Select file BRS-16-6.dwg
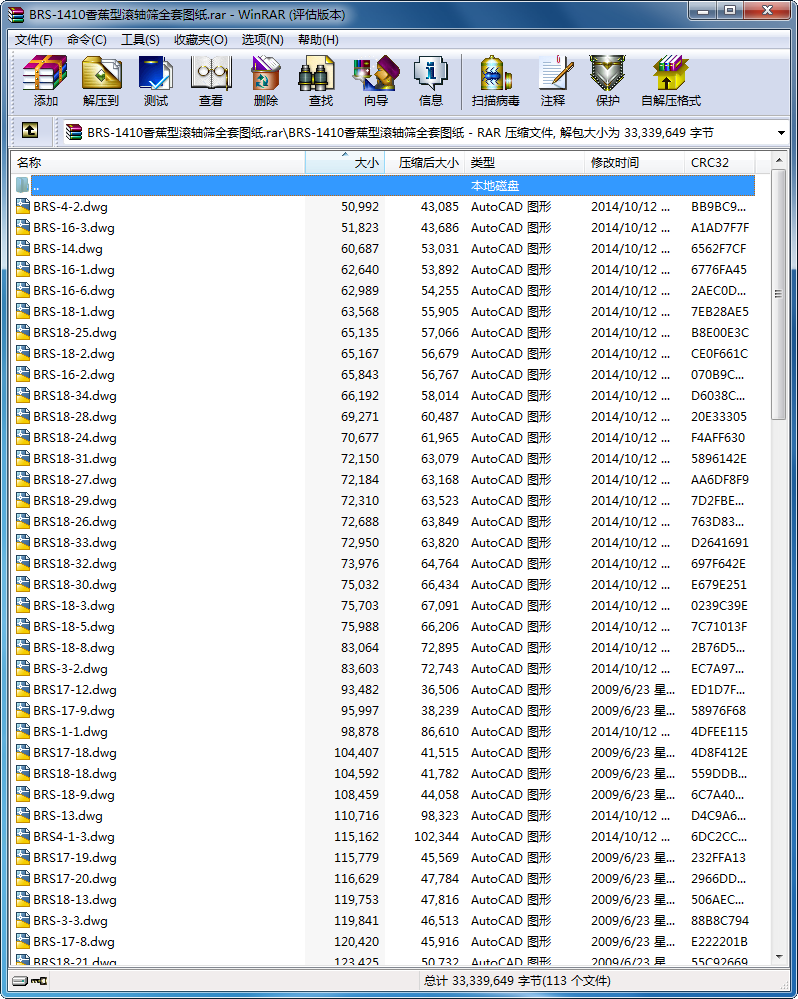 (75, 291)
